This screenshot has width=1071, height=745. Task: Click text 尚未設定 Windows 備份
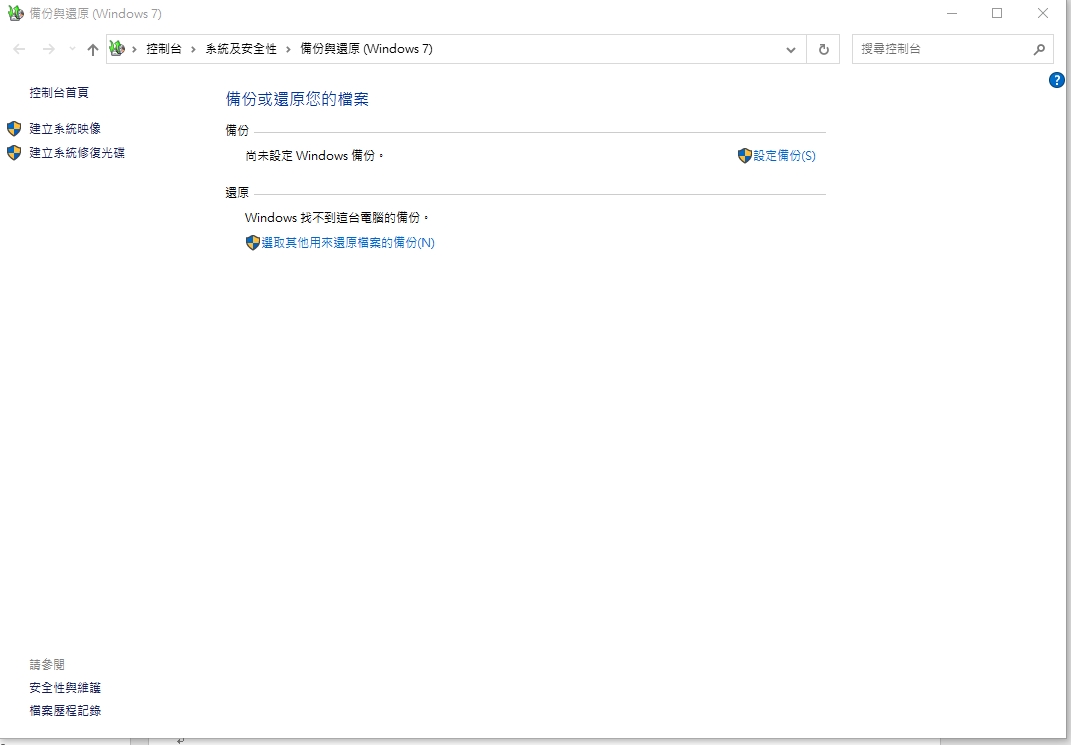pos(314,156)
